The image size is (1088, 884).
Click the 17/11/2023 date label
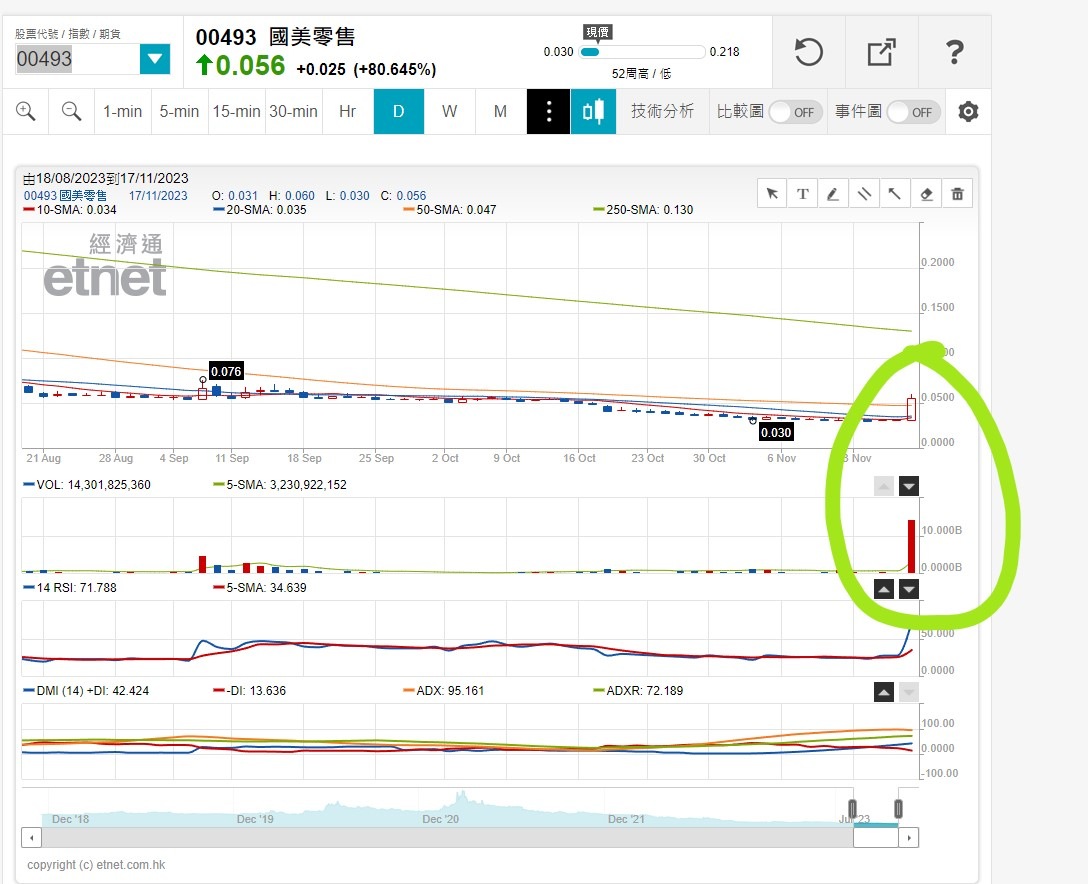click(x=158, y=196)
